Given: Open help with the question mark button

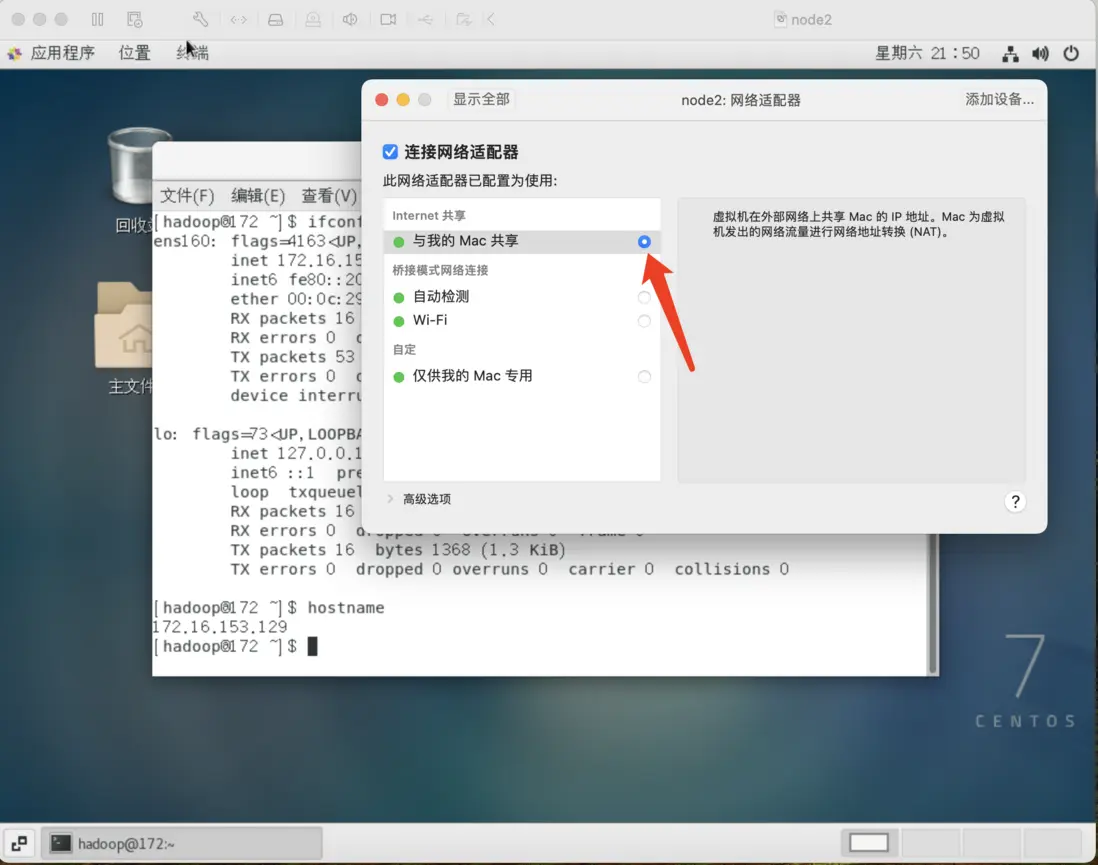Looking at the screenshot, I should point(1015,501).
